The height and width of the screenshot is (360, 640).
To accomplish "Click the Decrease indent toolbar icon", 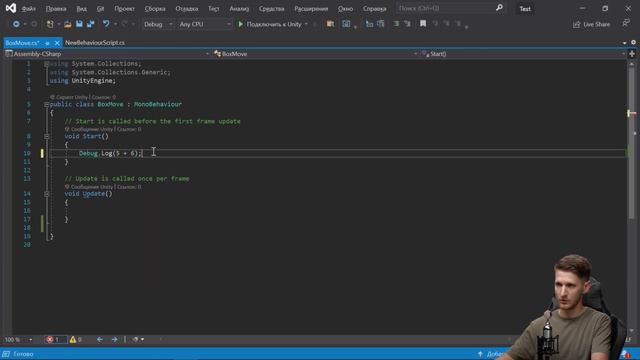I will pos(396,24).
